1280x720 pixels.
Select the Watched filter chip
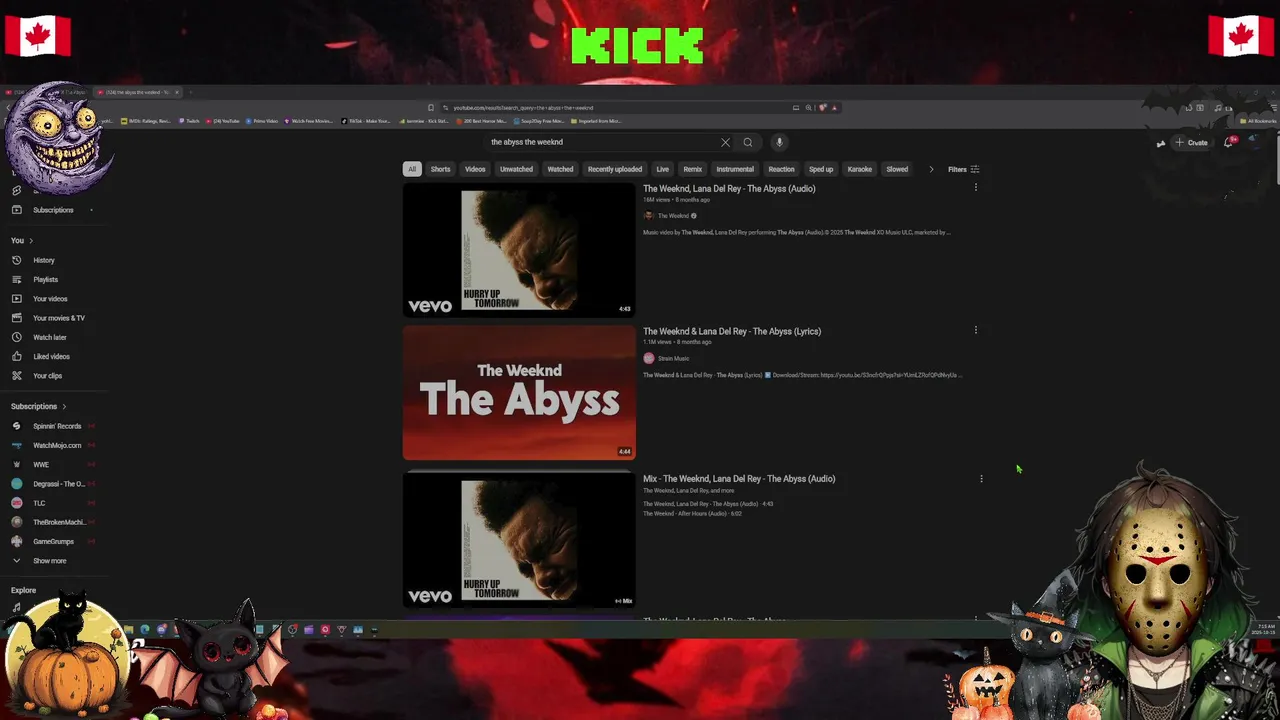(x=560, y=169)
